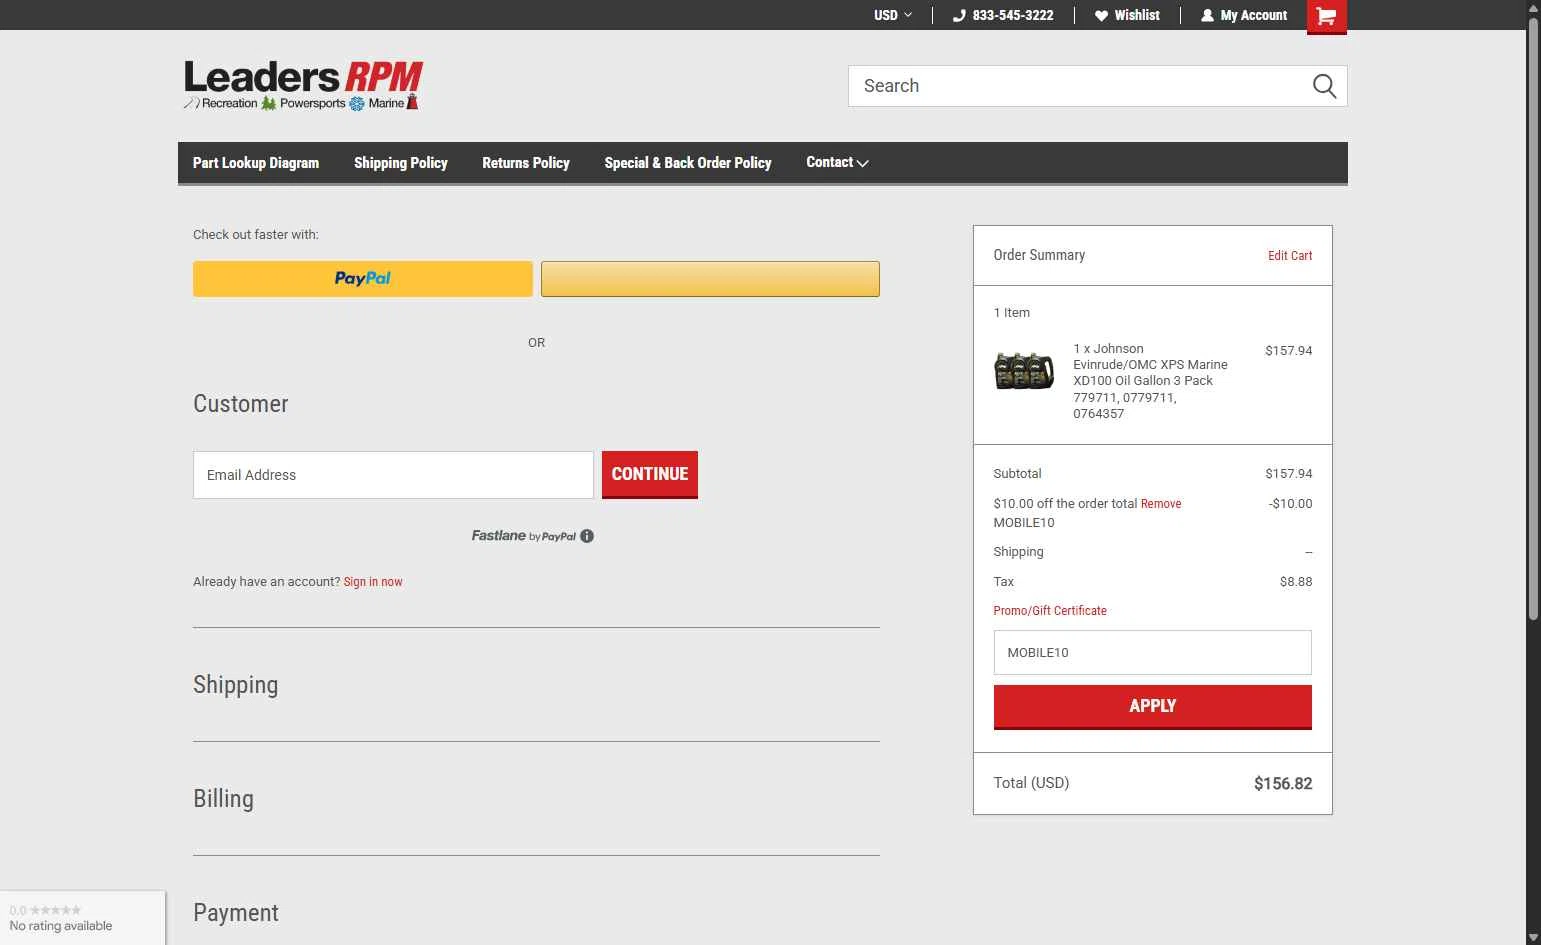Click the XD100 oil product thumbnail
The height and width of the screenshot is (945, 1541).
coord(1024,371)
